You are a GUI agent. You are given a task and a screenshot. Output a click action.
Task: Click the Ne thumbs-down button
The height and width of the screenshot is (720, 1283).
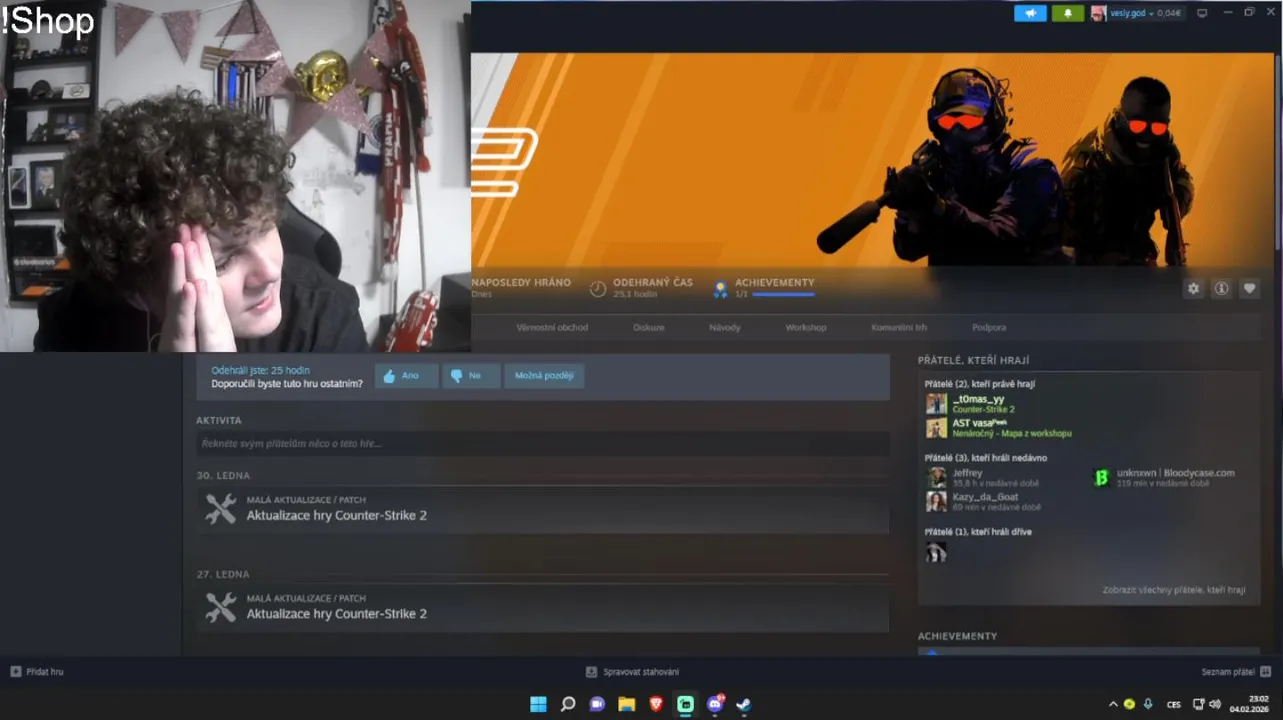[471, 376]
